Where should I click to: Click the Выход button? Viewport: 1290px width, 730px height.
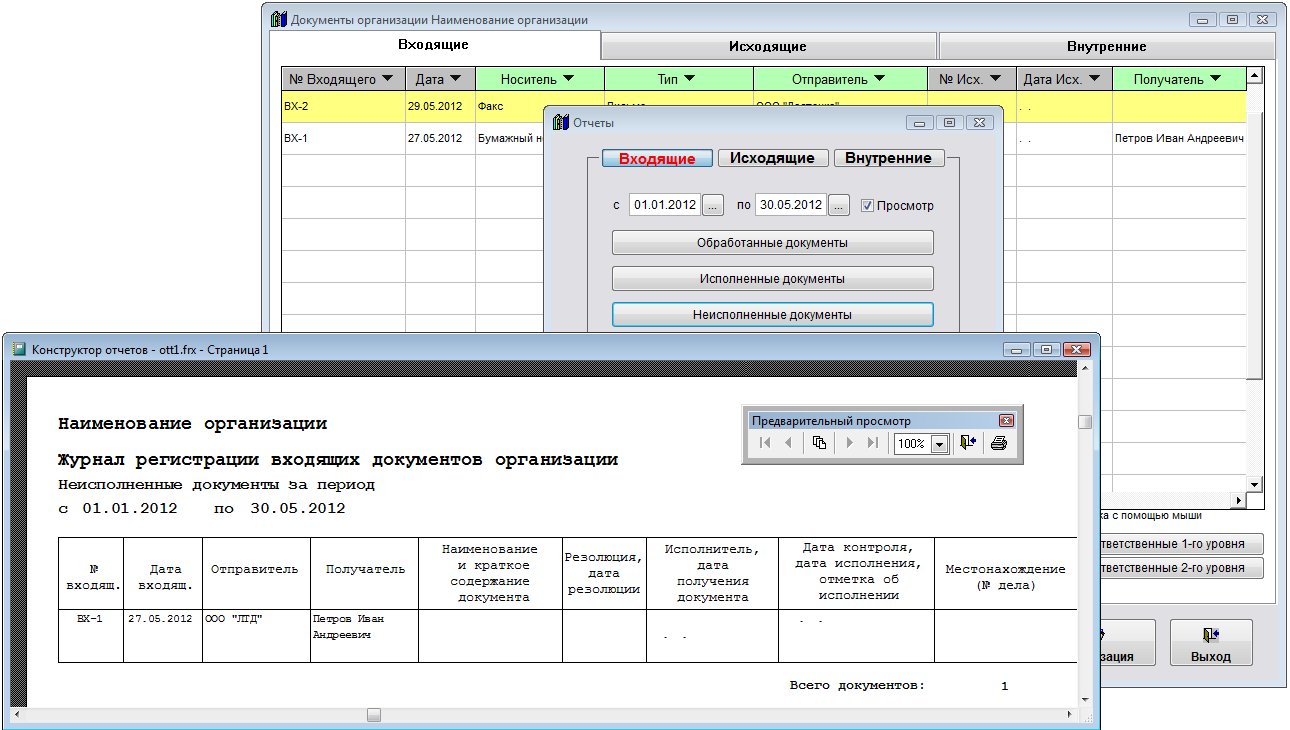[x=1210, y=644]
